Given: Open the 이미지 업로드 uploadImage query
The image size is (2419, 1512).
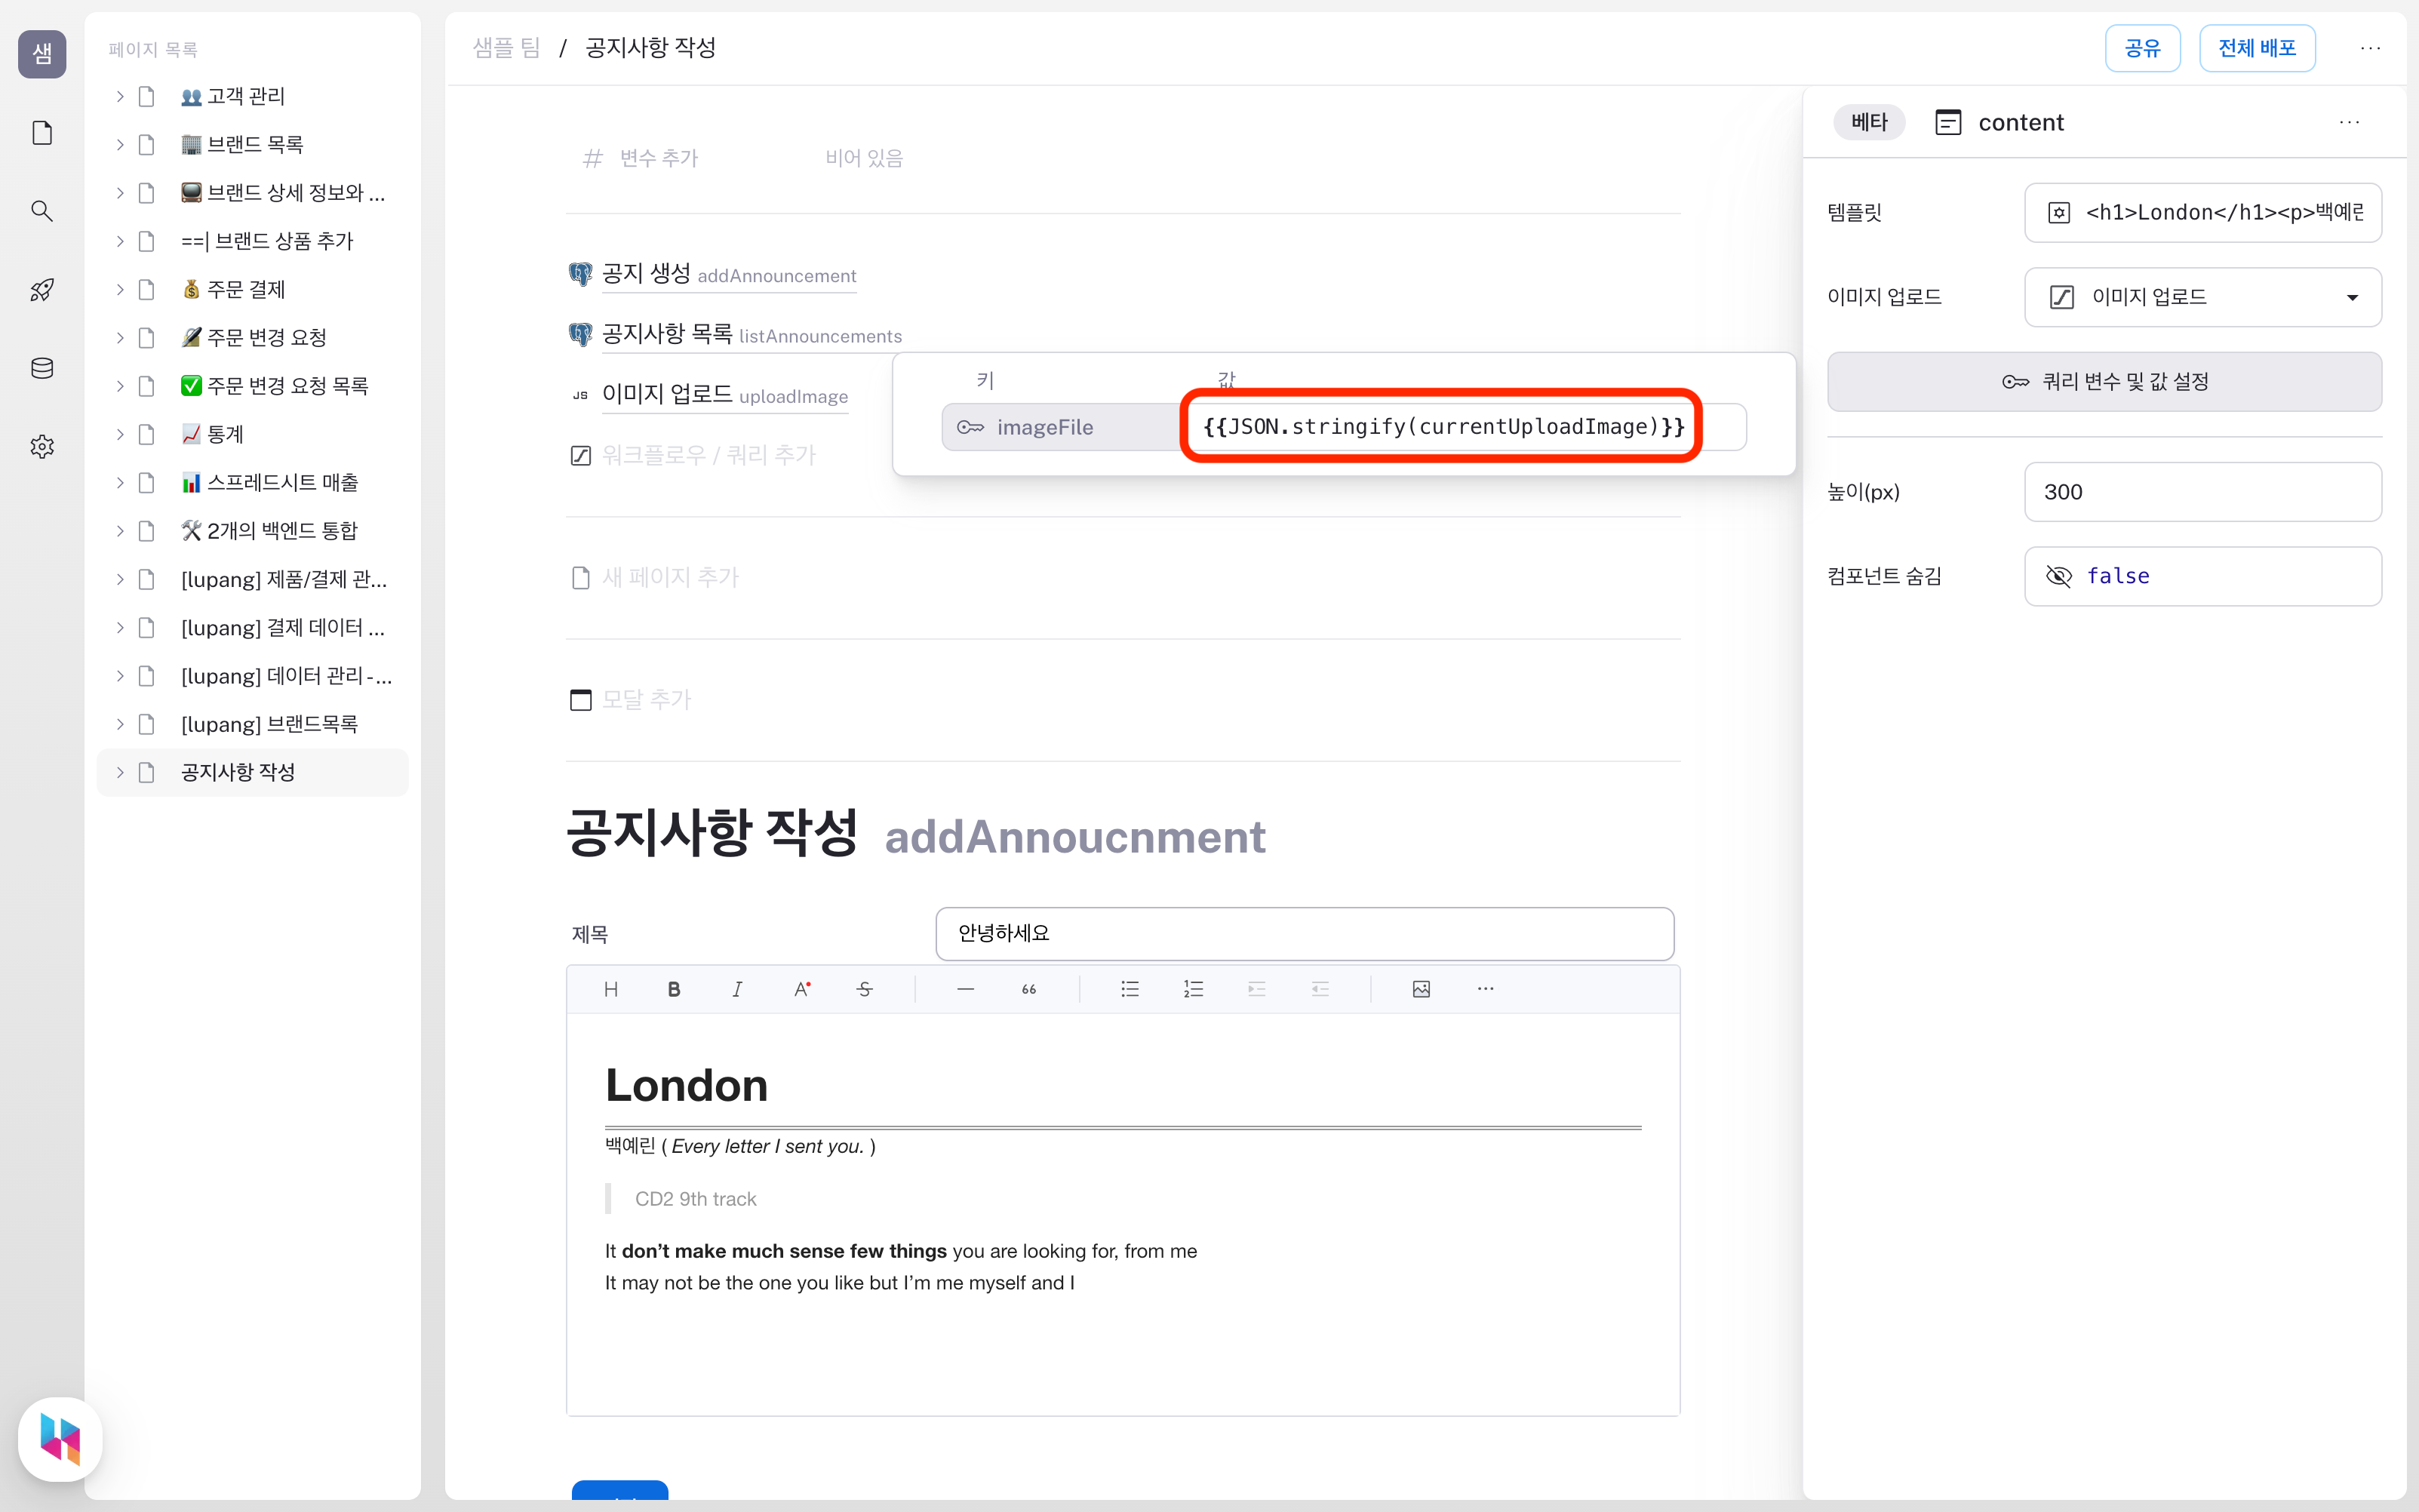Looking at the screenshot, I should [724, 395].
